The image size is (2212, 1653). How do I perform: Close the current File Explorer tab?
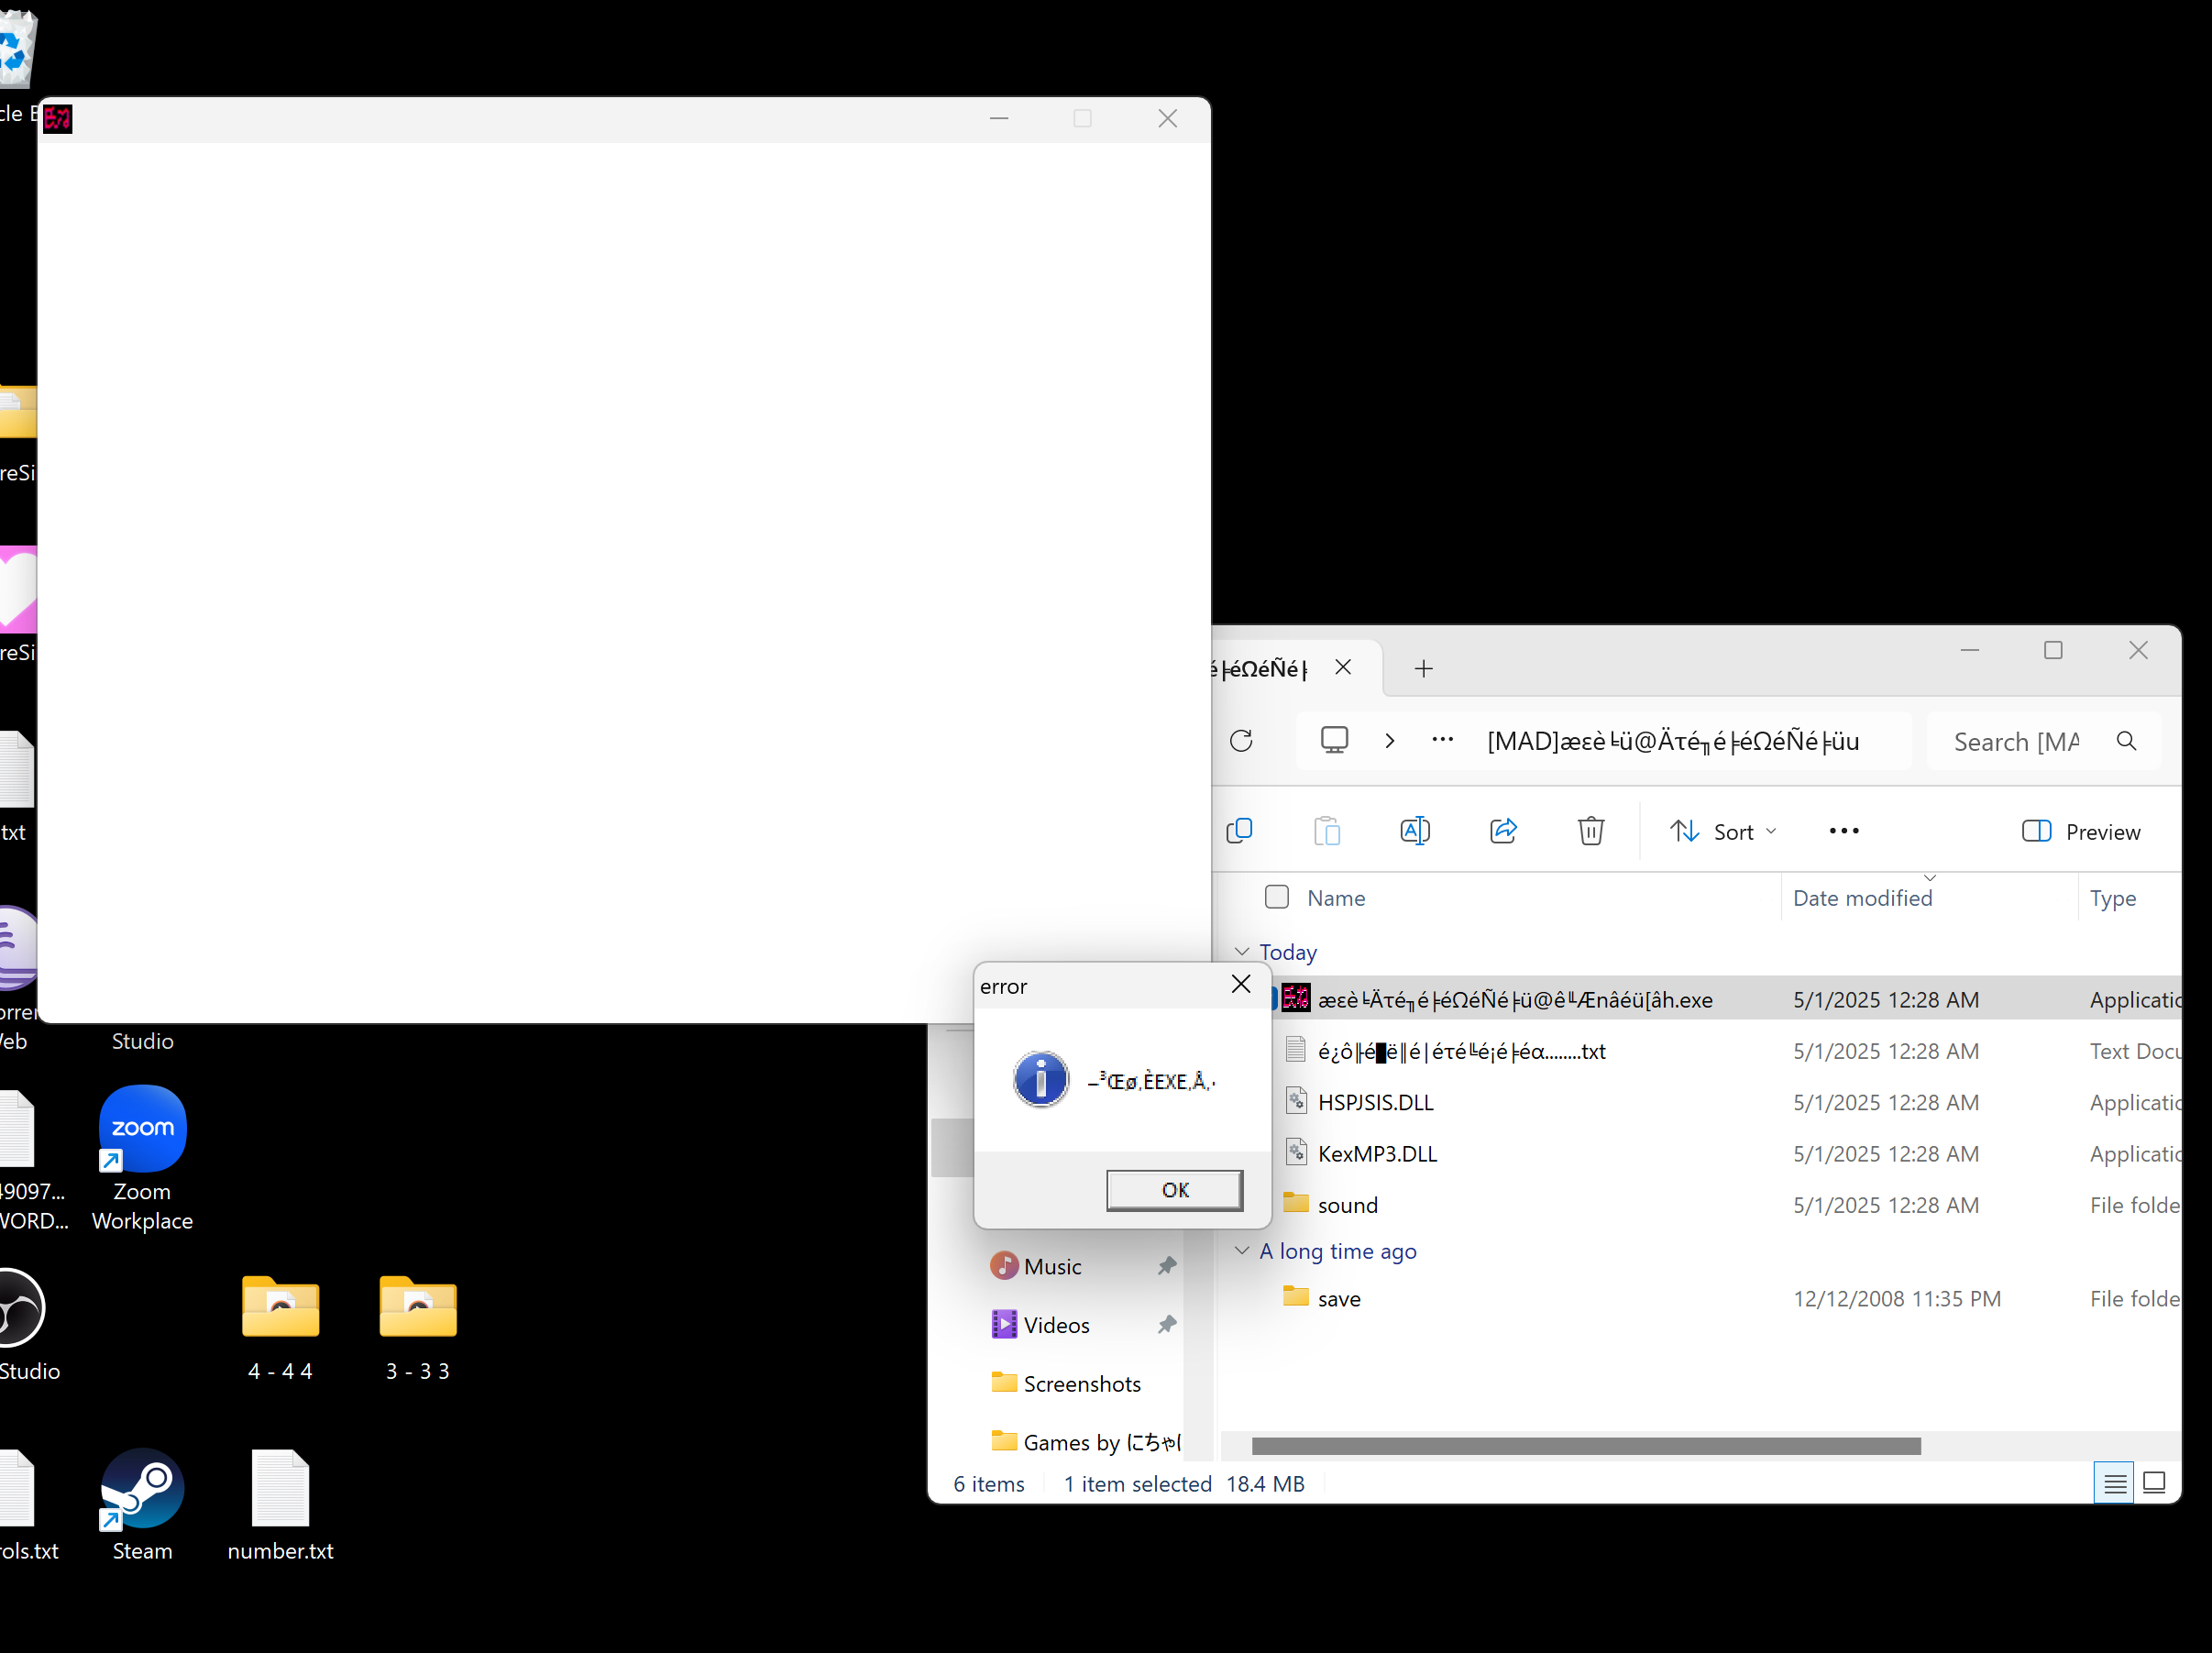click(x=1343, y=668)
